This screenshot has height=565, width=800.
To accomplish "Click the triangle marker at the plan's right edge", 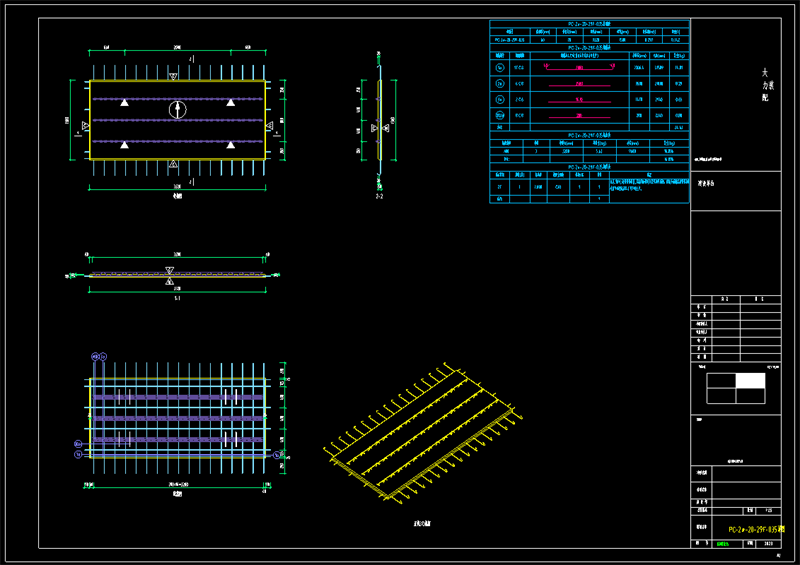I will click(x=270, y=126).
